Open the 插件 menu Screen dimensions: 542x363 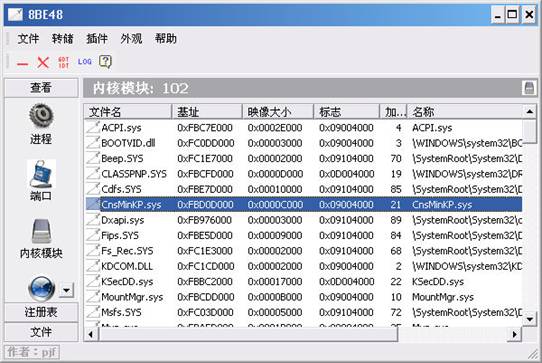tap(96, 38)
